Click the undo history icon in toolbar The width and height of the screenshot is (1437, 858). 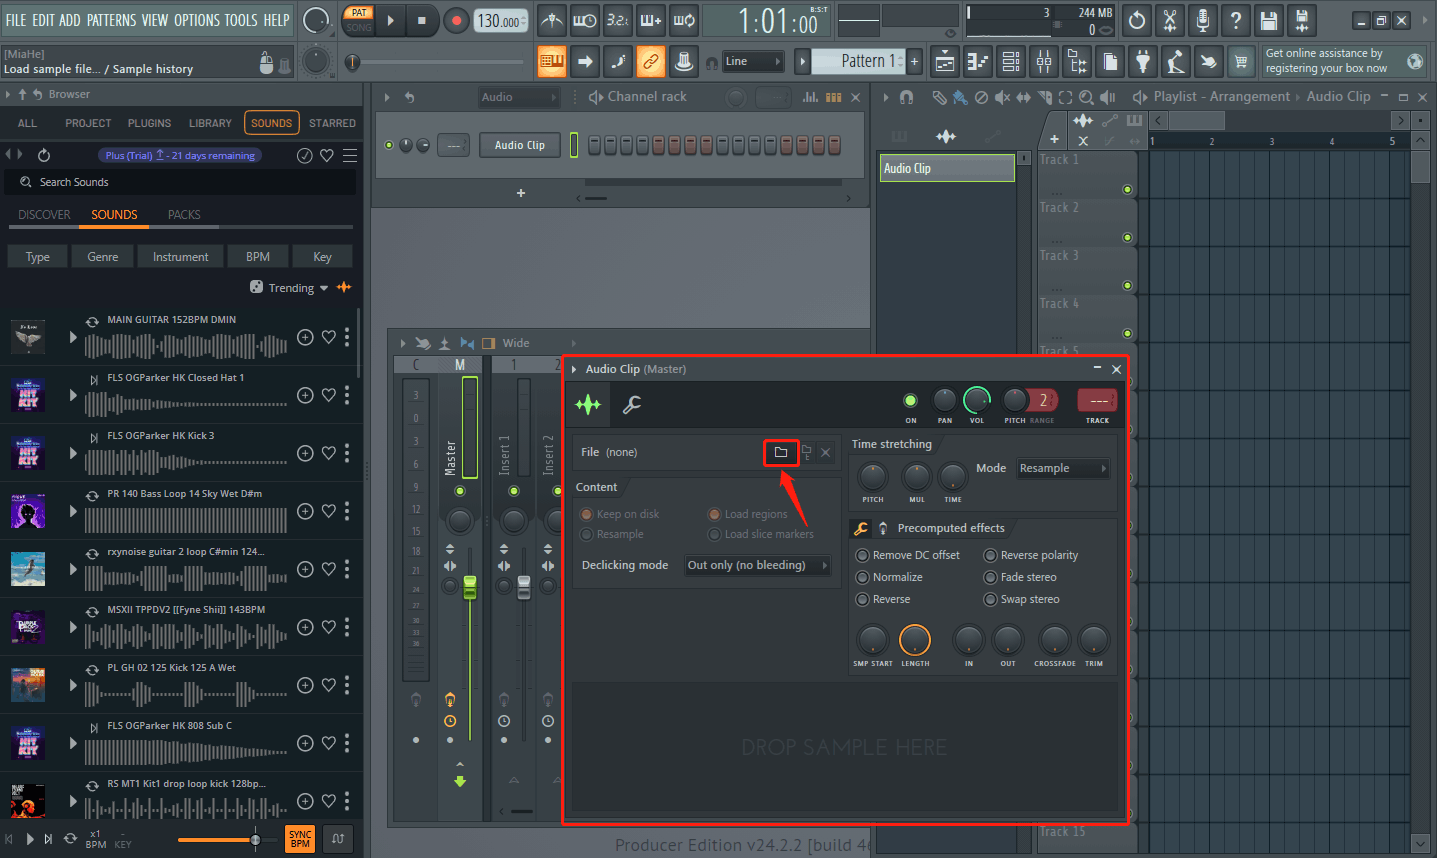pos(1137,20)
